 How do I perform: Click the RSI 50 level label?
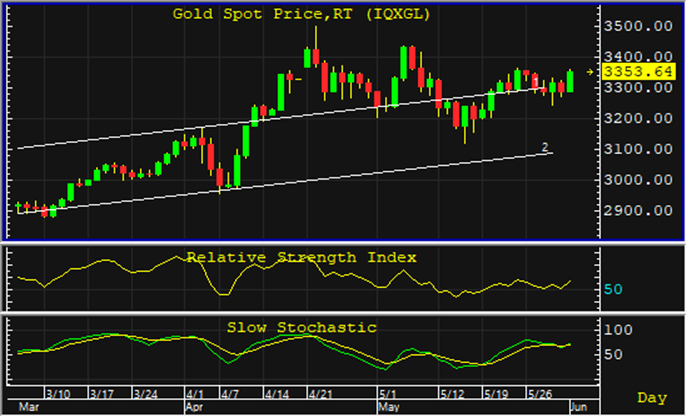tap(613, 290)
